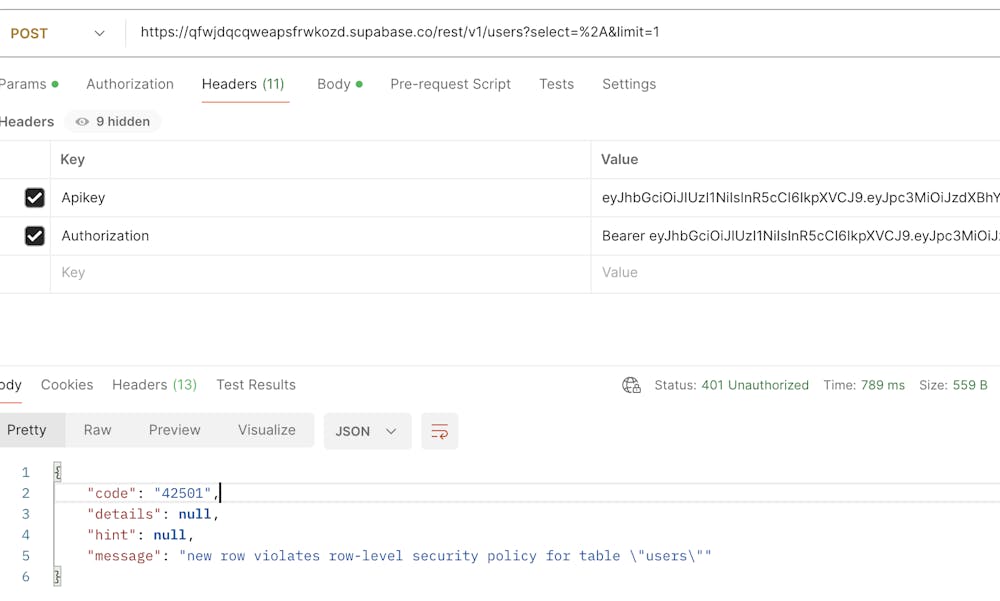
Task: Open the POST method dropdown
Action: (x=58, y=33)
